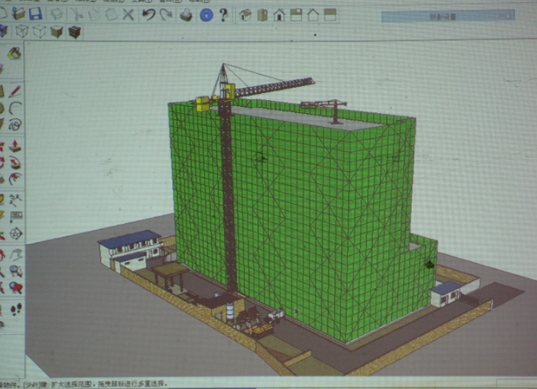Activate the Push/Pull tool
Viewport: 537px width, 389px height.
[15, 146]
